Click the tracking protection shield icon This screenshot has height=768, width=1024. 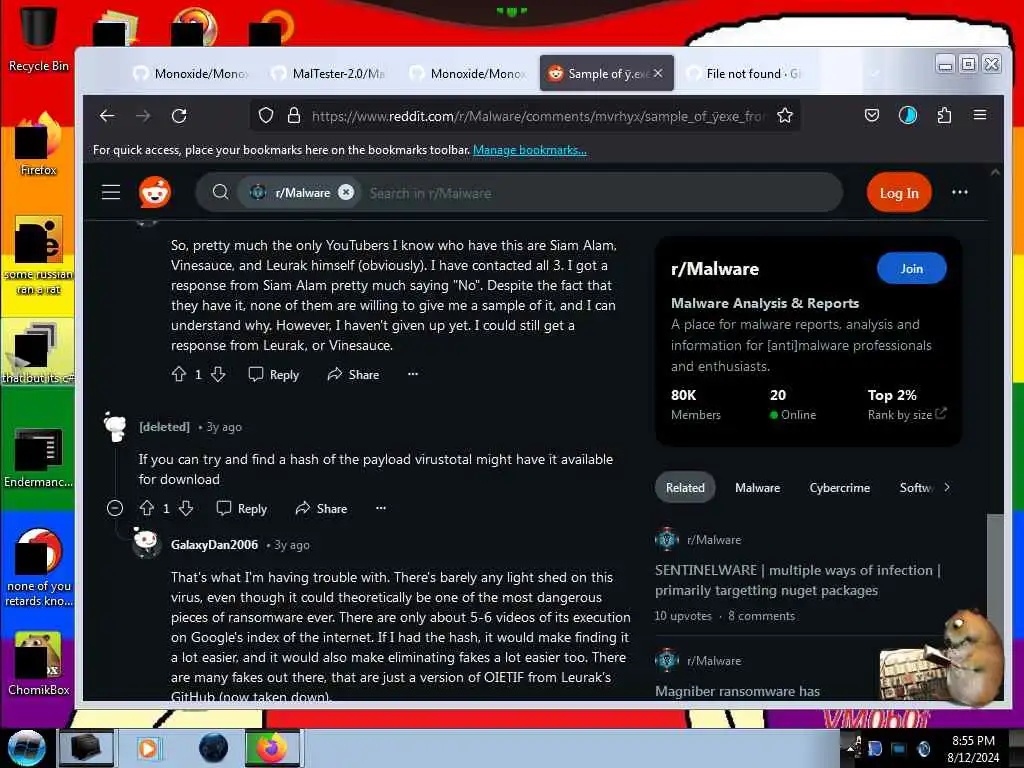point(265,116)
